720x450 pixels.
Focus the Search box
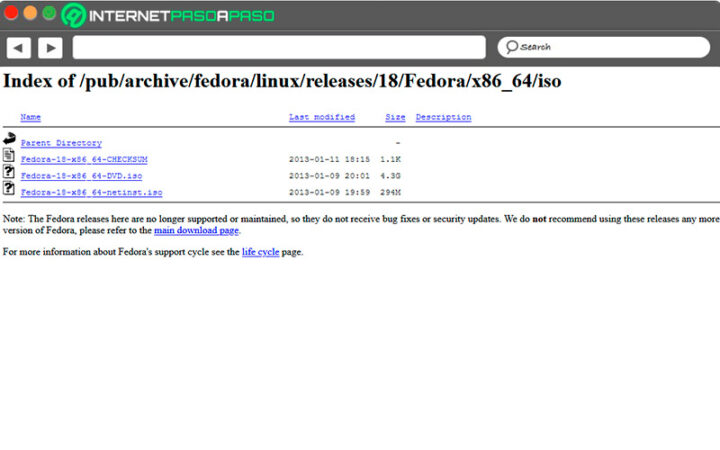(x=603, y=47)
